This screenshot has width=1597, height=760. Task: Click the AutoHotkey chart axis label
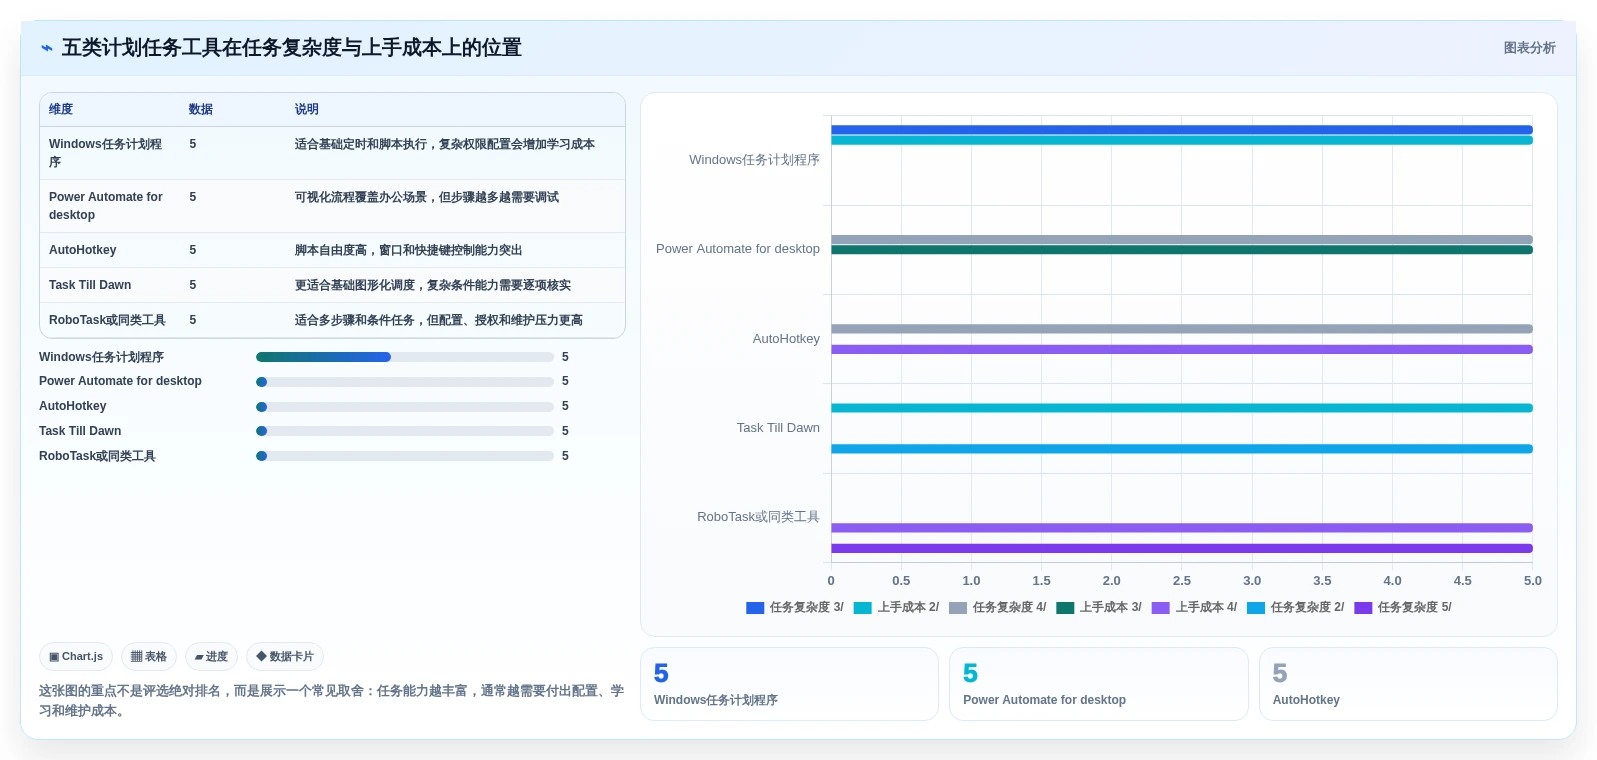[786, 339]
